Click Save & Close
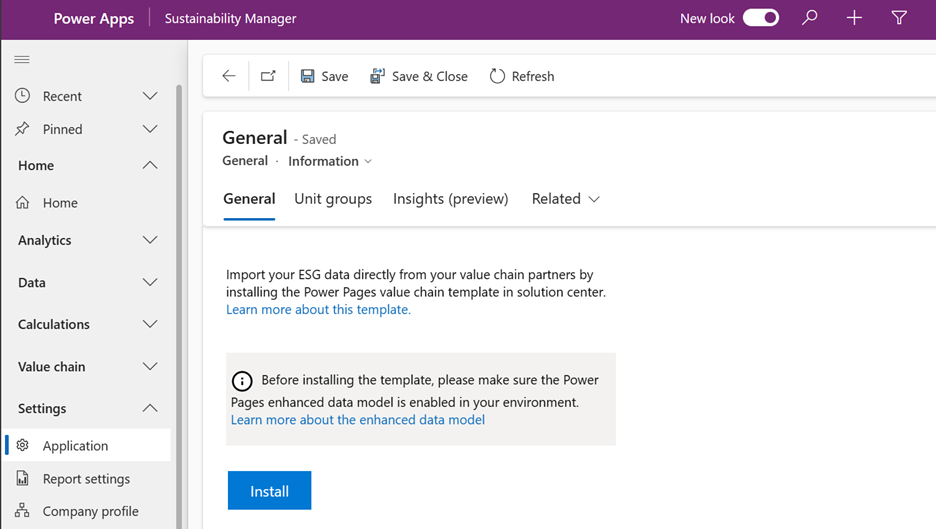 point(419,76)
